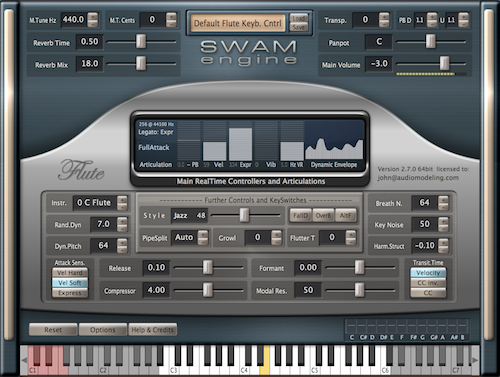
Task: Decrease Rand.Dyn value with minus stepper
Action: pyautogui.click(x=122, y=228)
